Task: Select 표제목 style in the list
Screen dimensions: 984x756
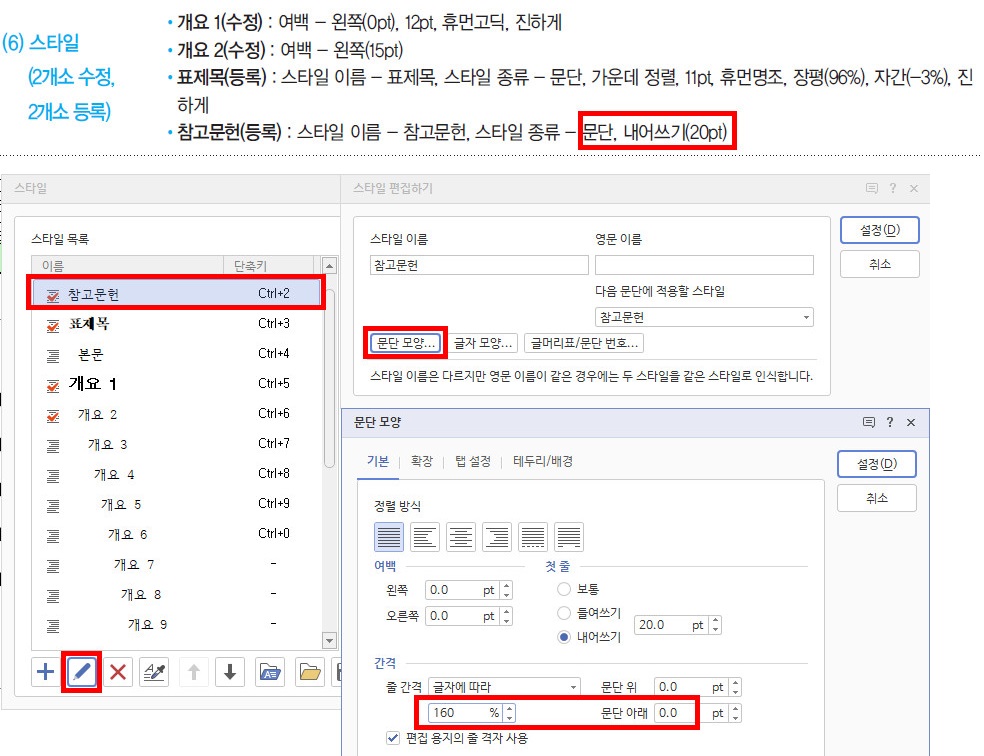Action: click(x=176, y=324)
